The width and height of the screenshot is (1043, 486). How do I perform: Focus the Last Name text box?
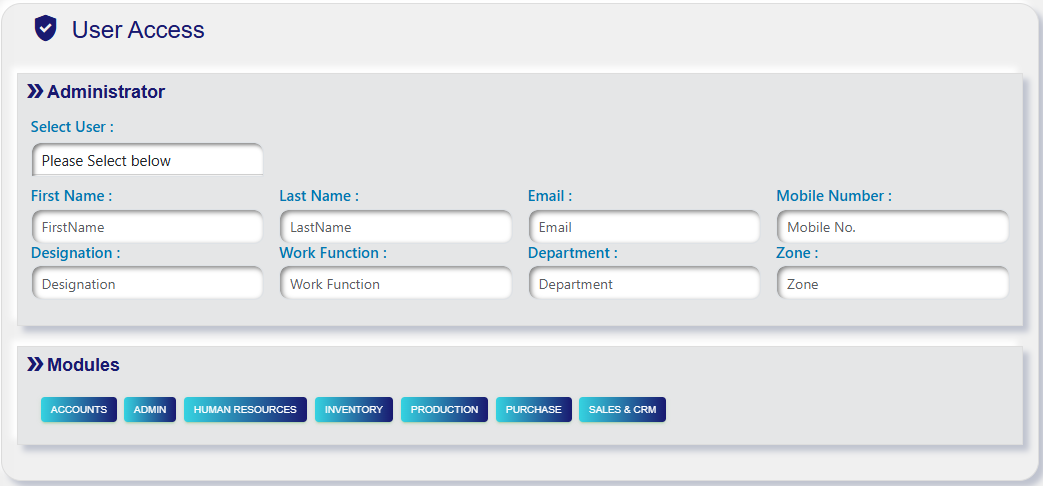[395, 227]
